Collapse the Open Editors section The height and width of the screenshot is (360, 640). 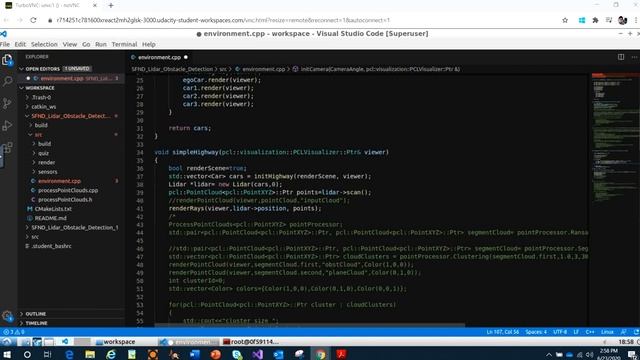(x=42, y=69)
